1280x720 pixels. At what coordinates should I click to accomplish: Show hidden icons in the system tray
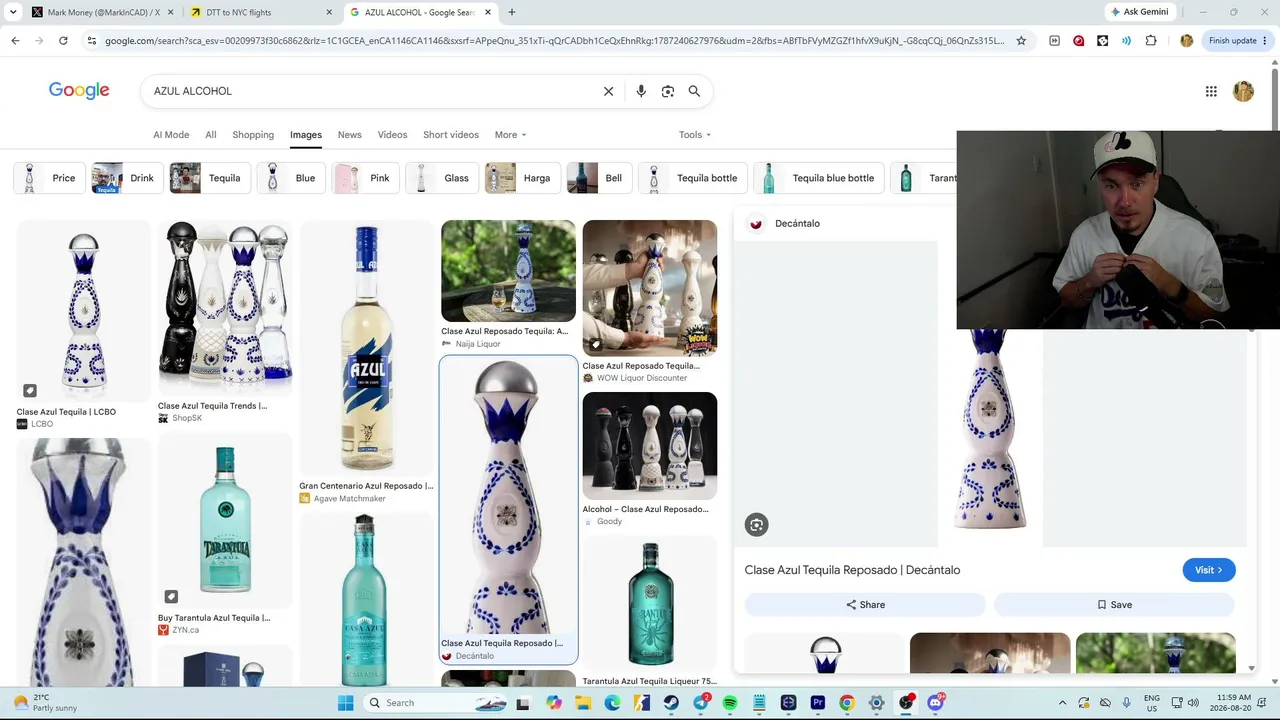(1062, 703)
